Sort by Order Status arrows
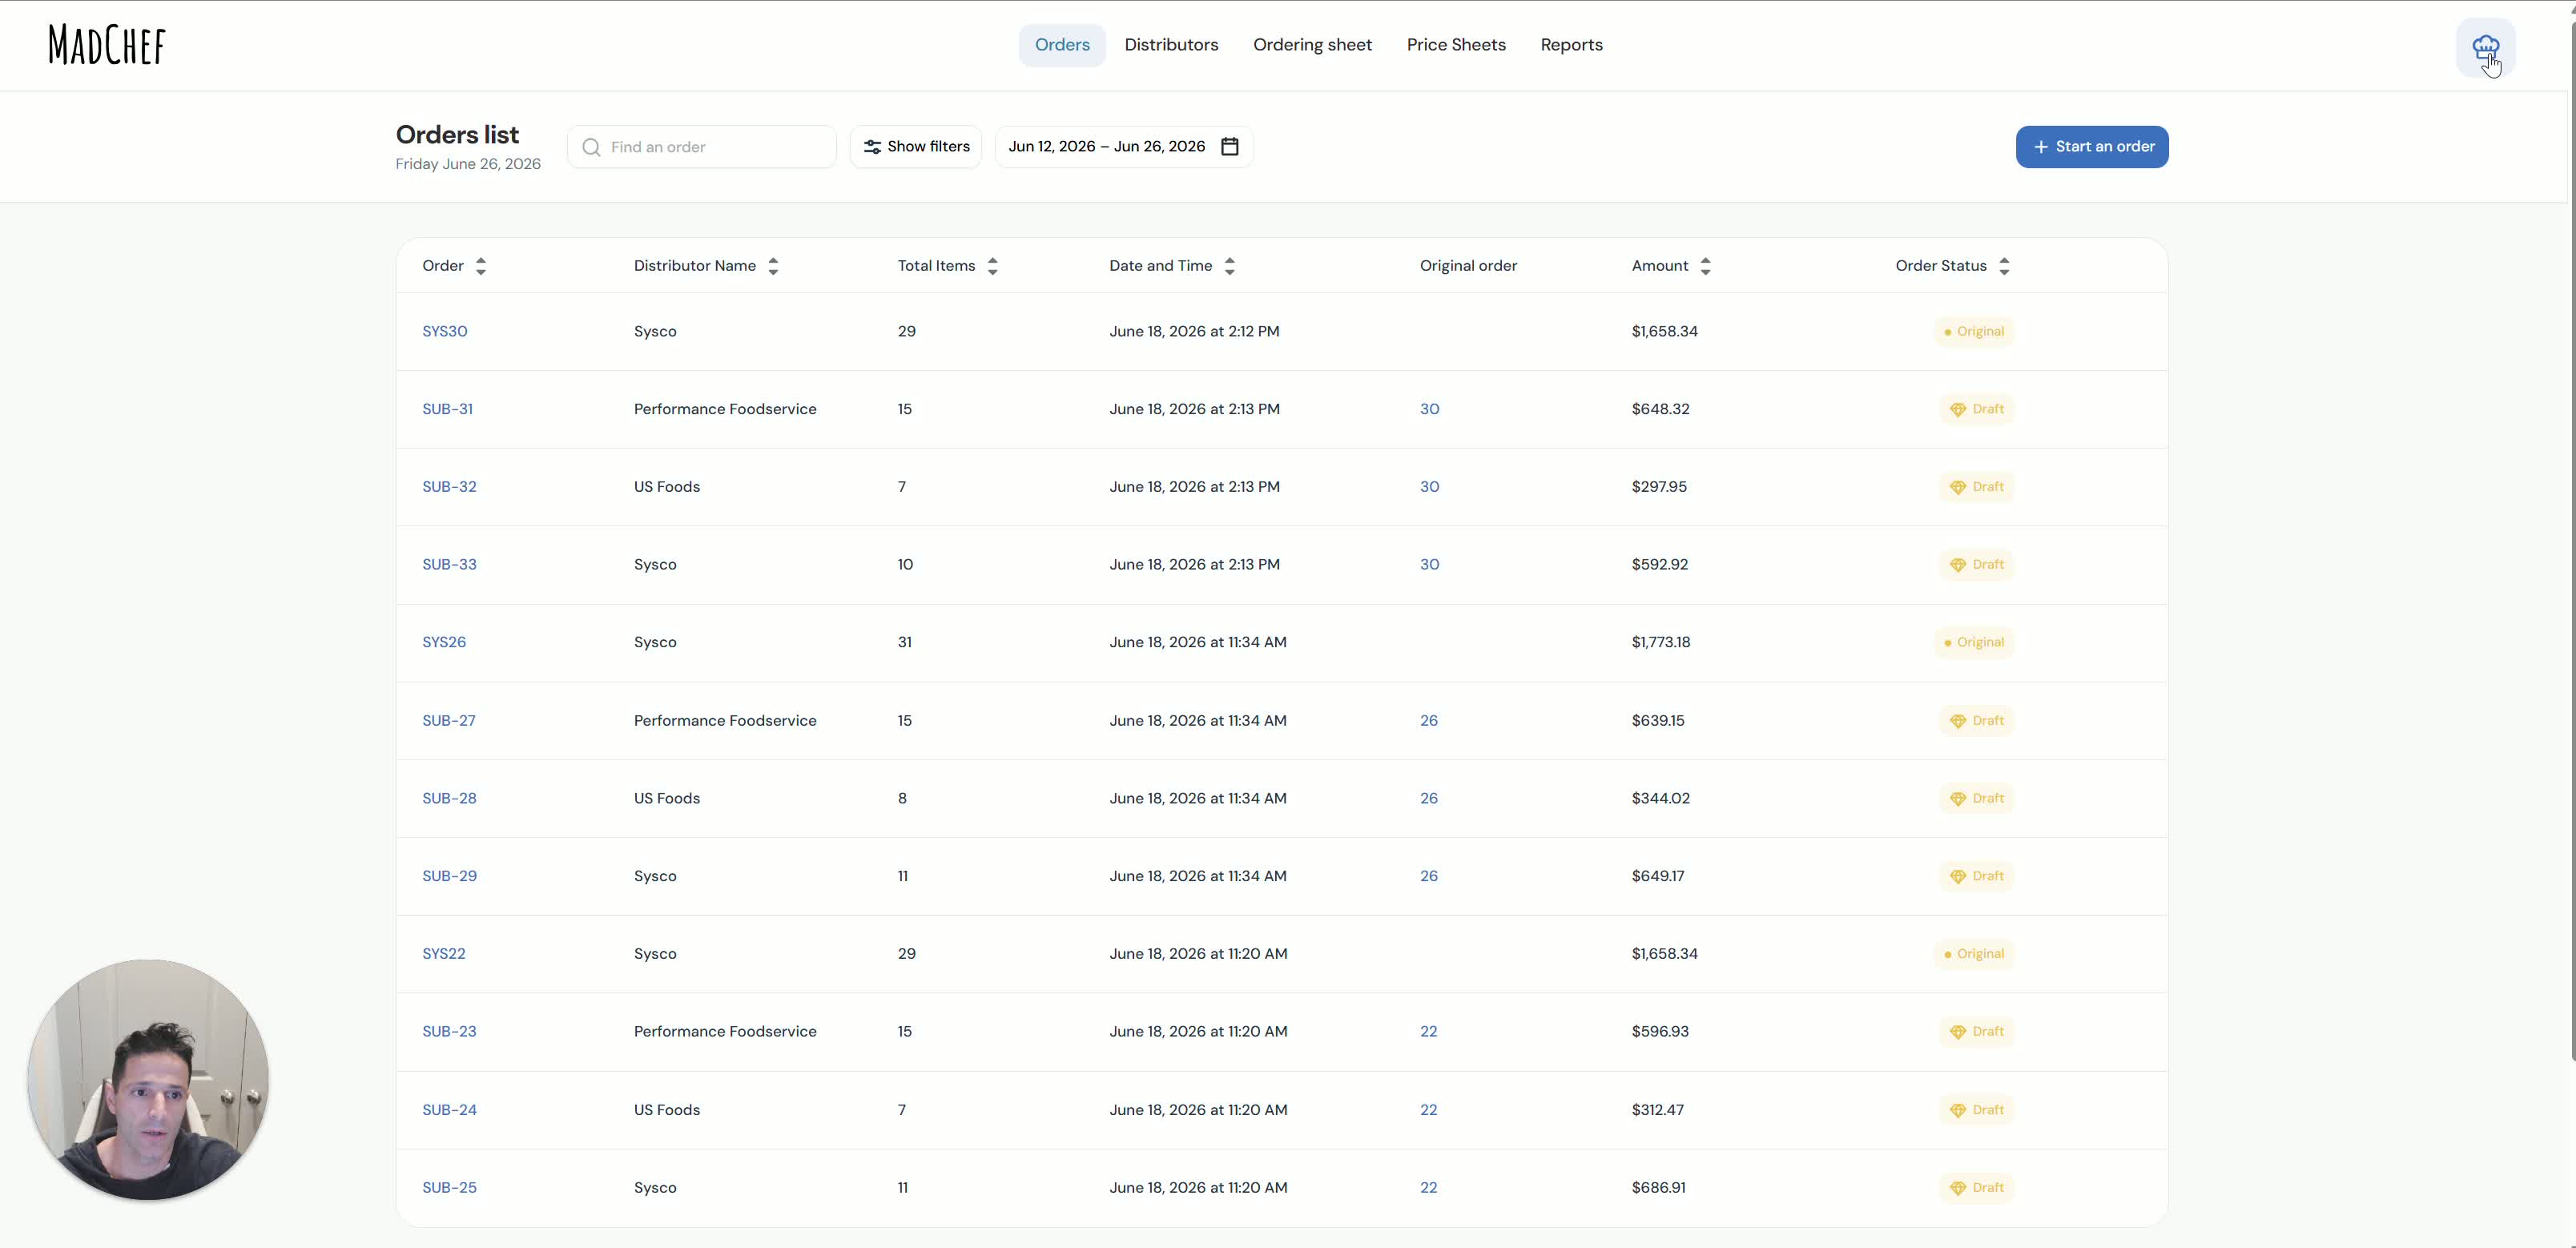Screen dimensions: 2576x1248 [2004, 266]
